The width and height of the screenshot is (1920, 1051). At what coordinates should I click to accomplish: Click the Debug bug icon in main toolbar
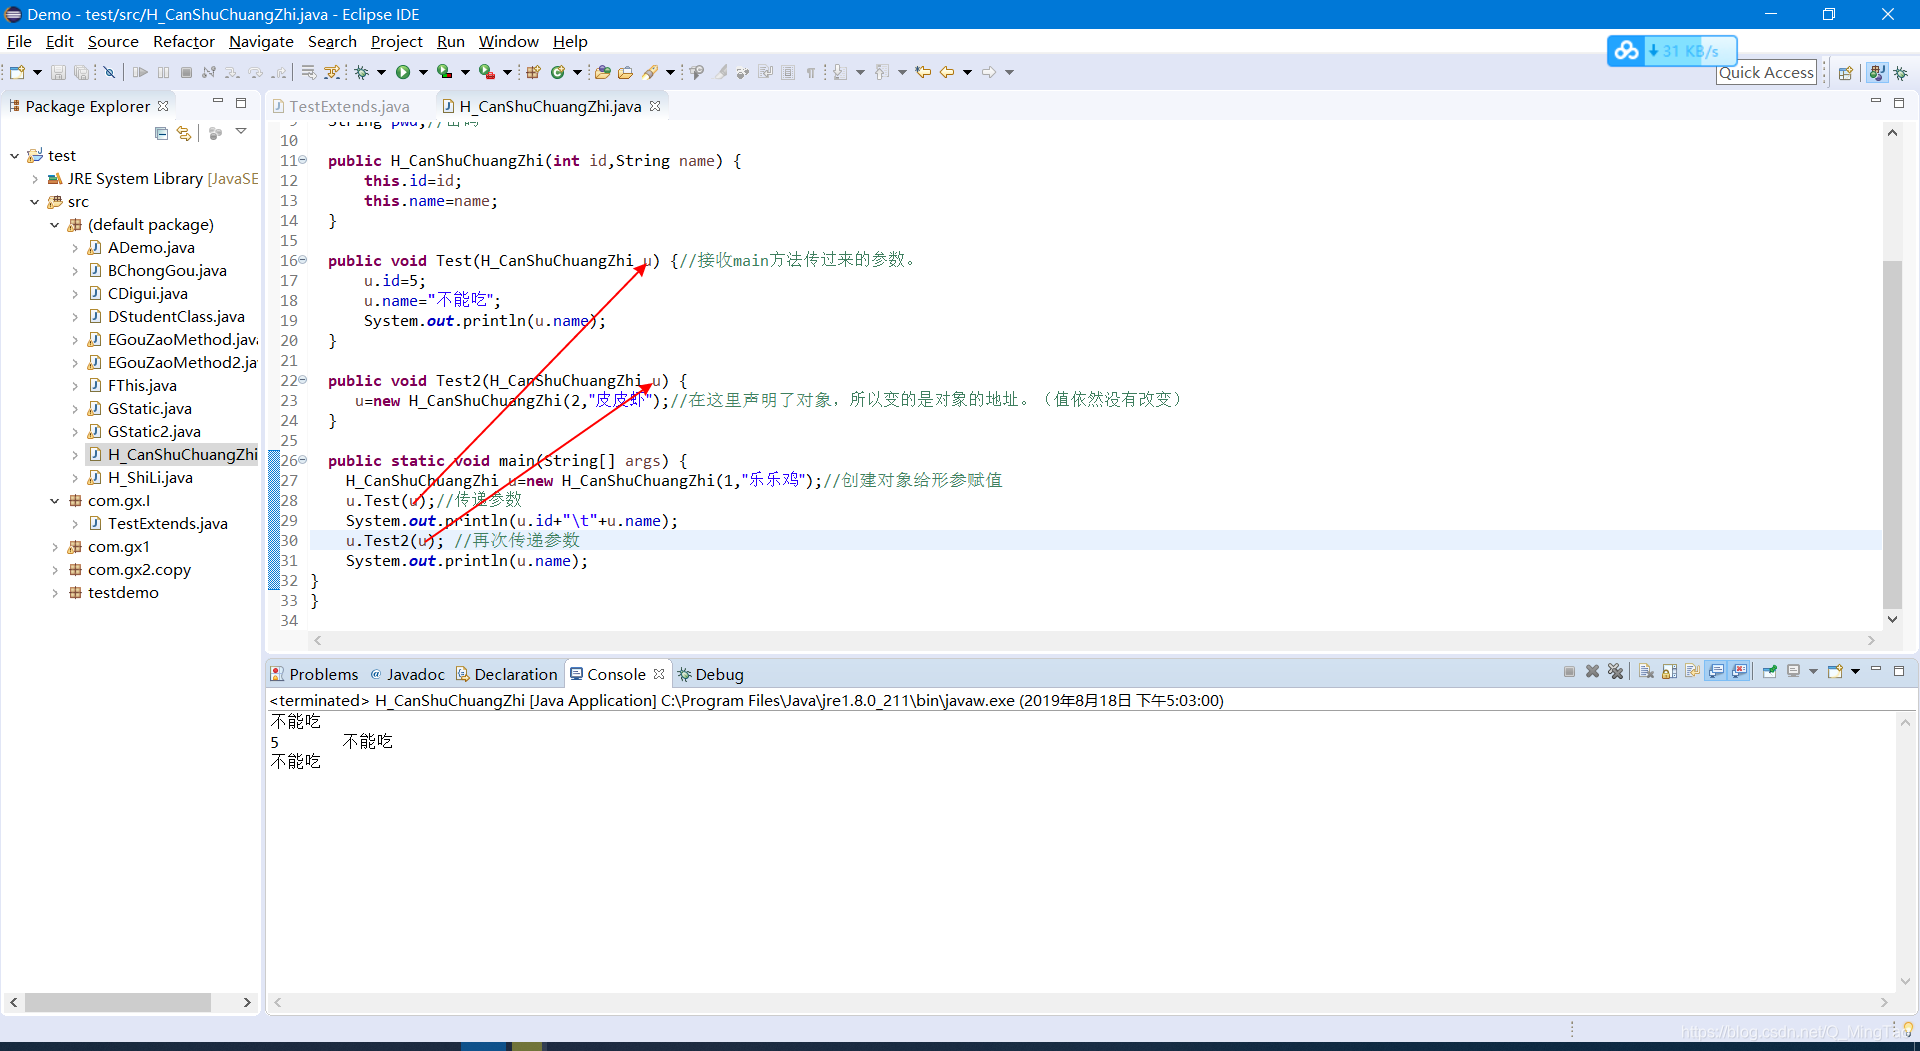point(361,72)
